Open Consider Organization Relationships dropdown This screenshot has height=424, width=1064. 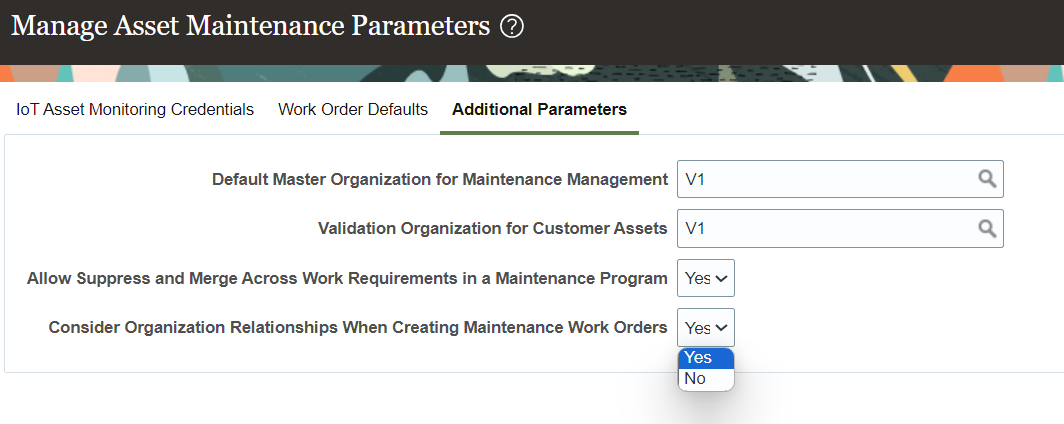tap(705, 327)
